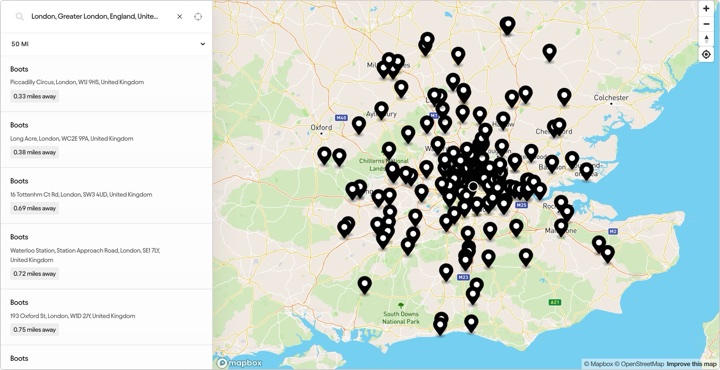Click the '0.33 miles away' badge

click(x=35, y=96)
